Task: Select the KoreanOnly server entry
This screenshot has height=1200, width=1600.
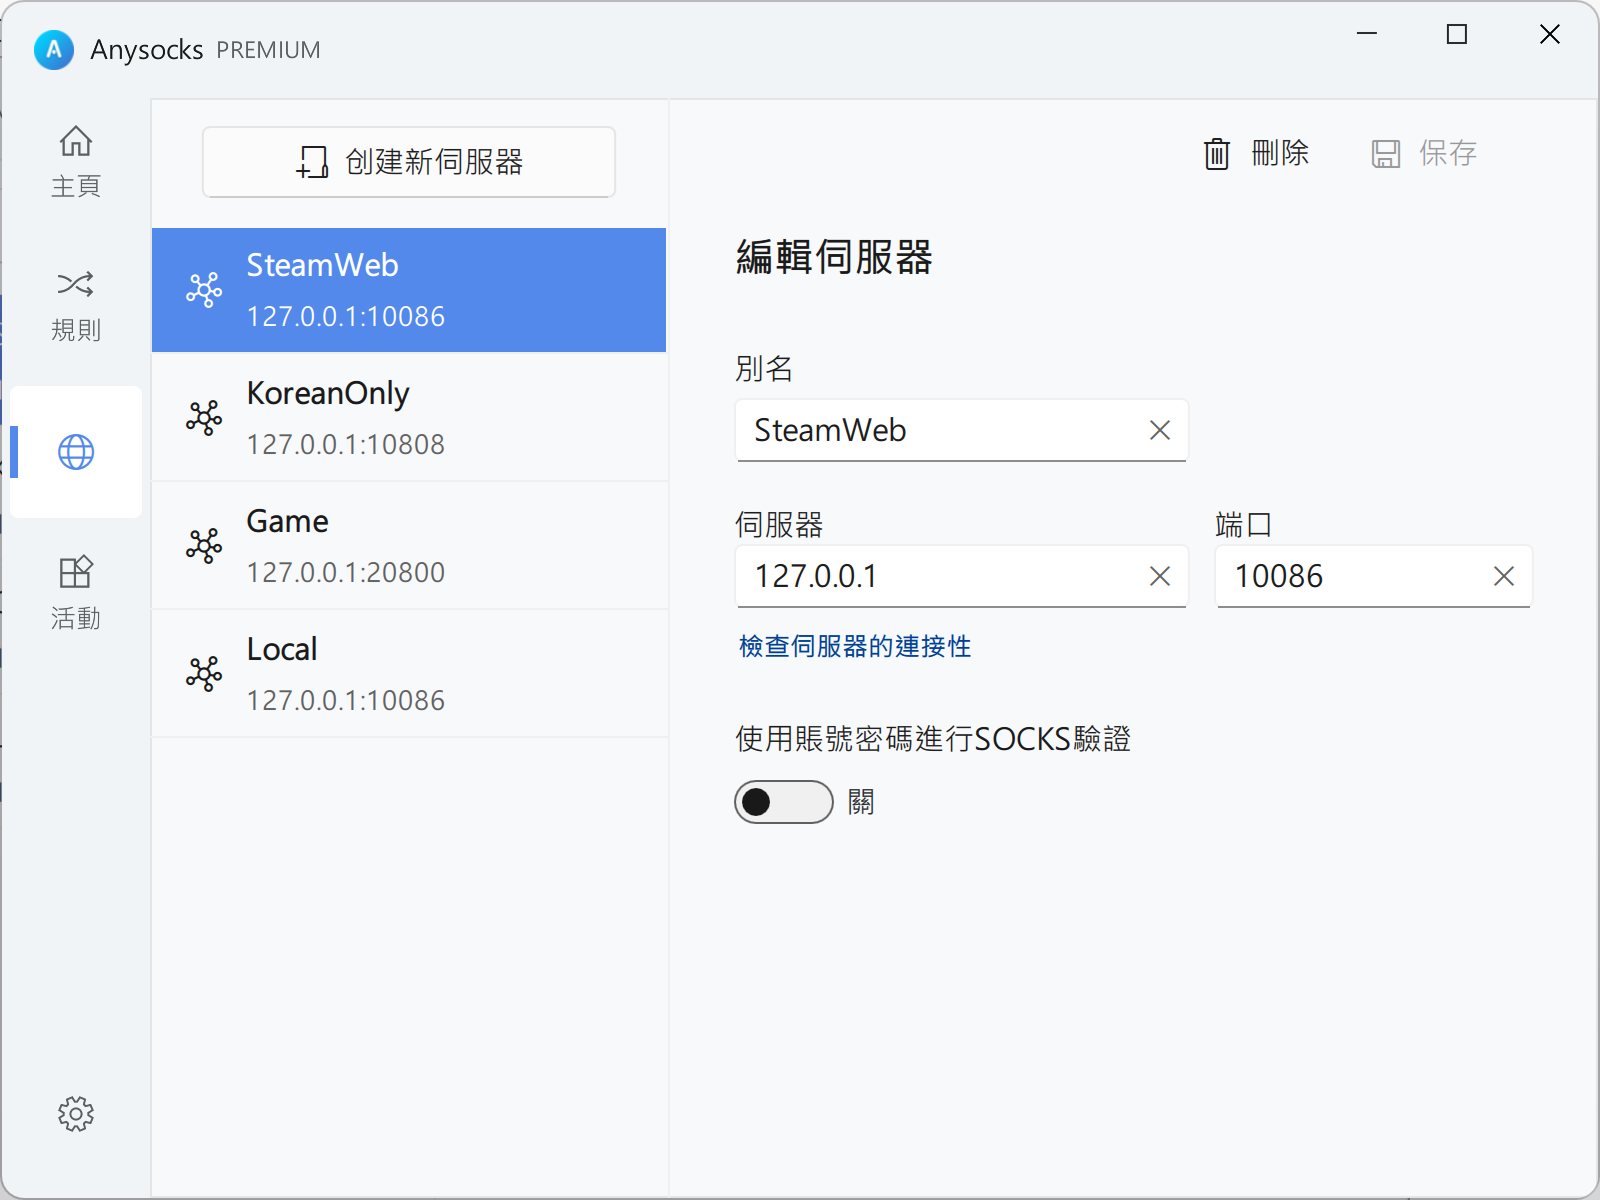Action: point(409,418)
